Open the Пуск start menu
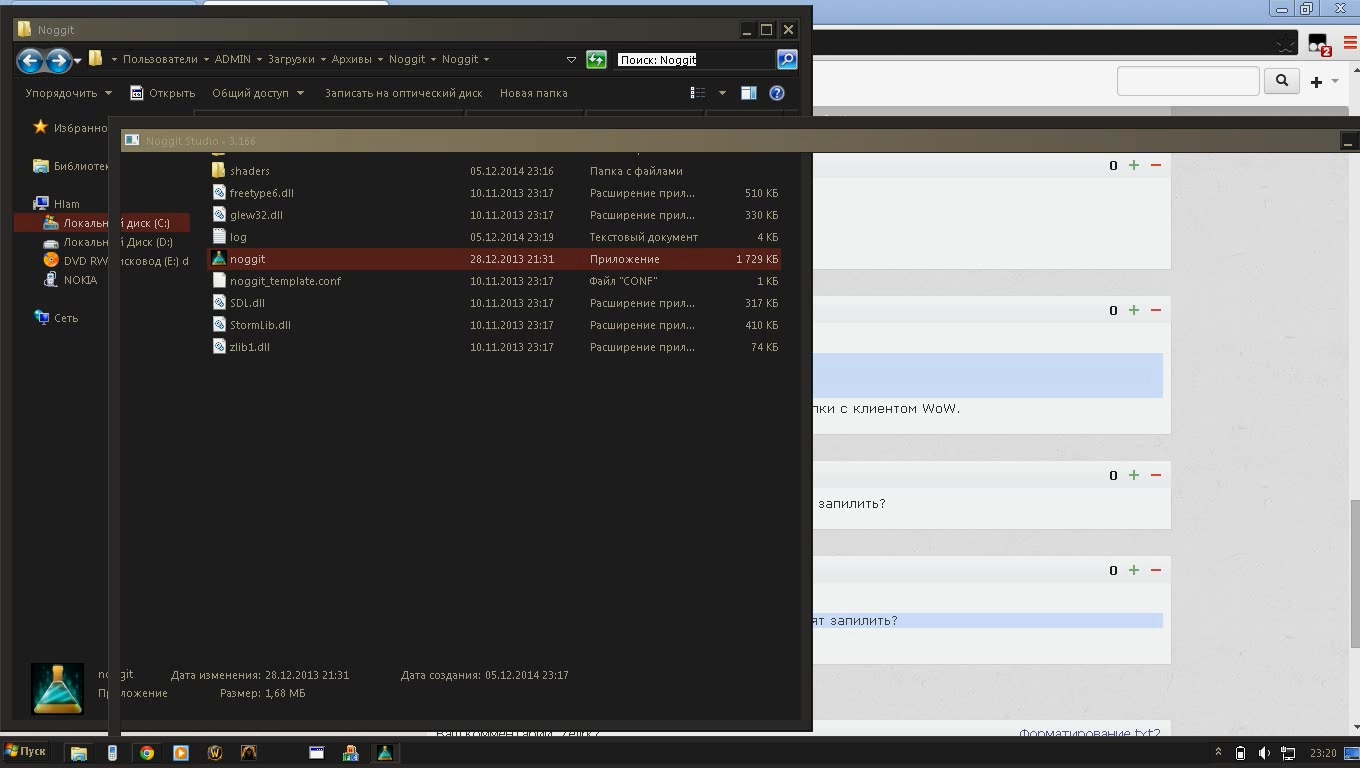The height and width of the screenshot is (768, 1360). coord(25,752)
